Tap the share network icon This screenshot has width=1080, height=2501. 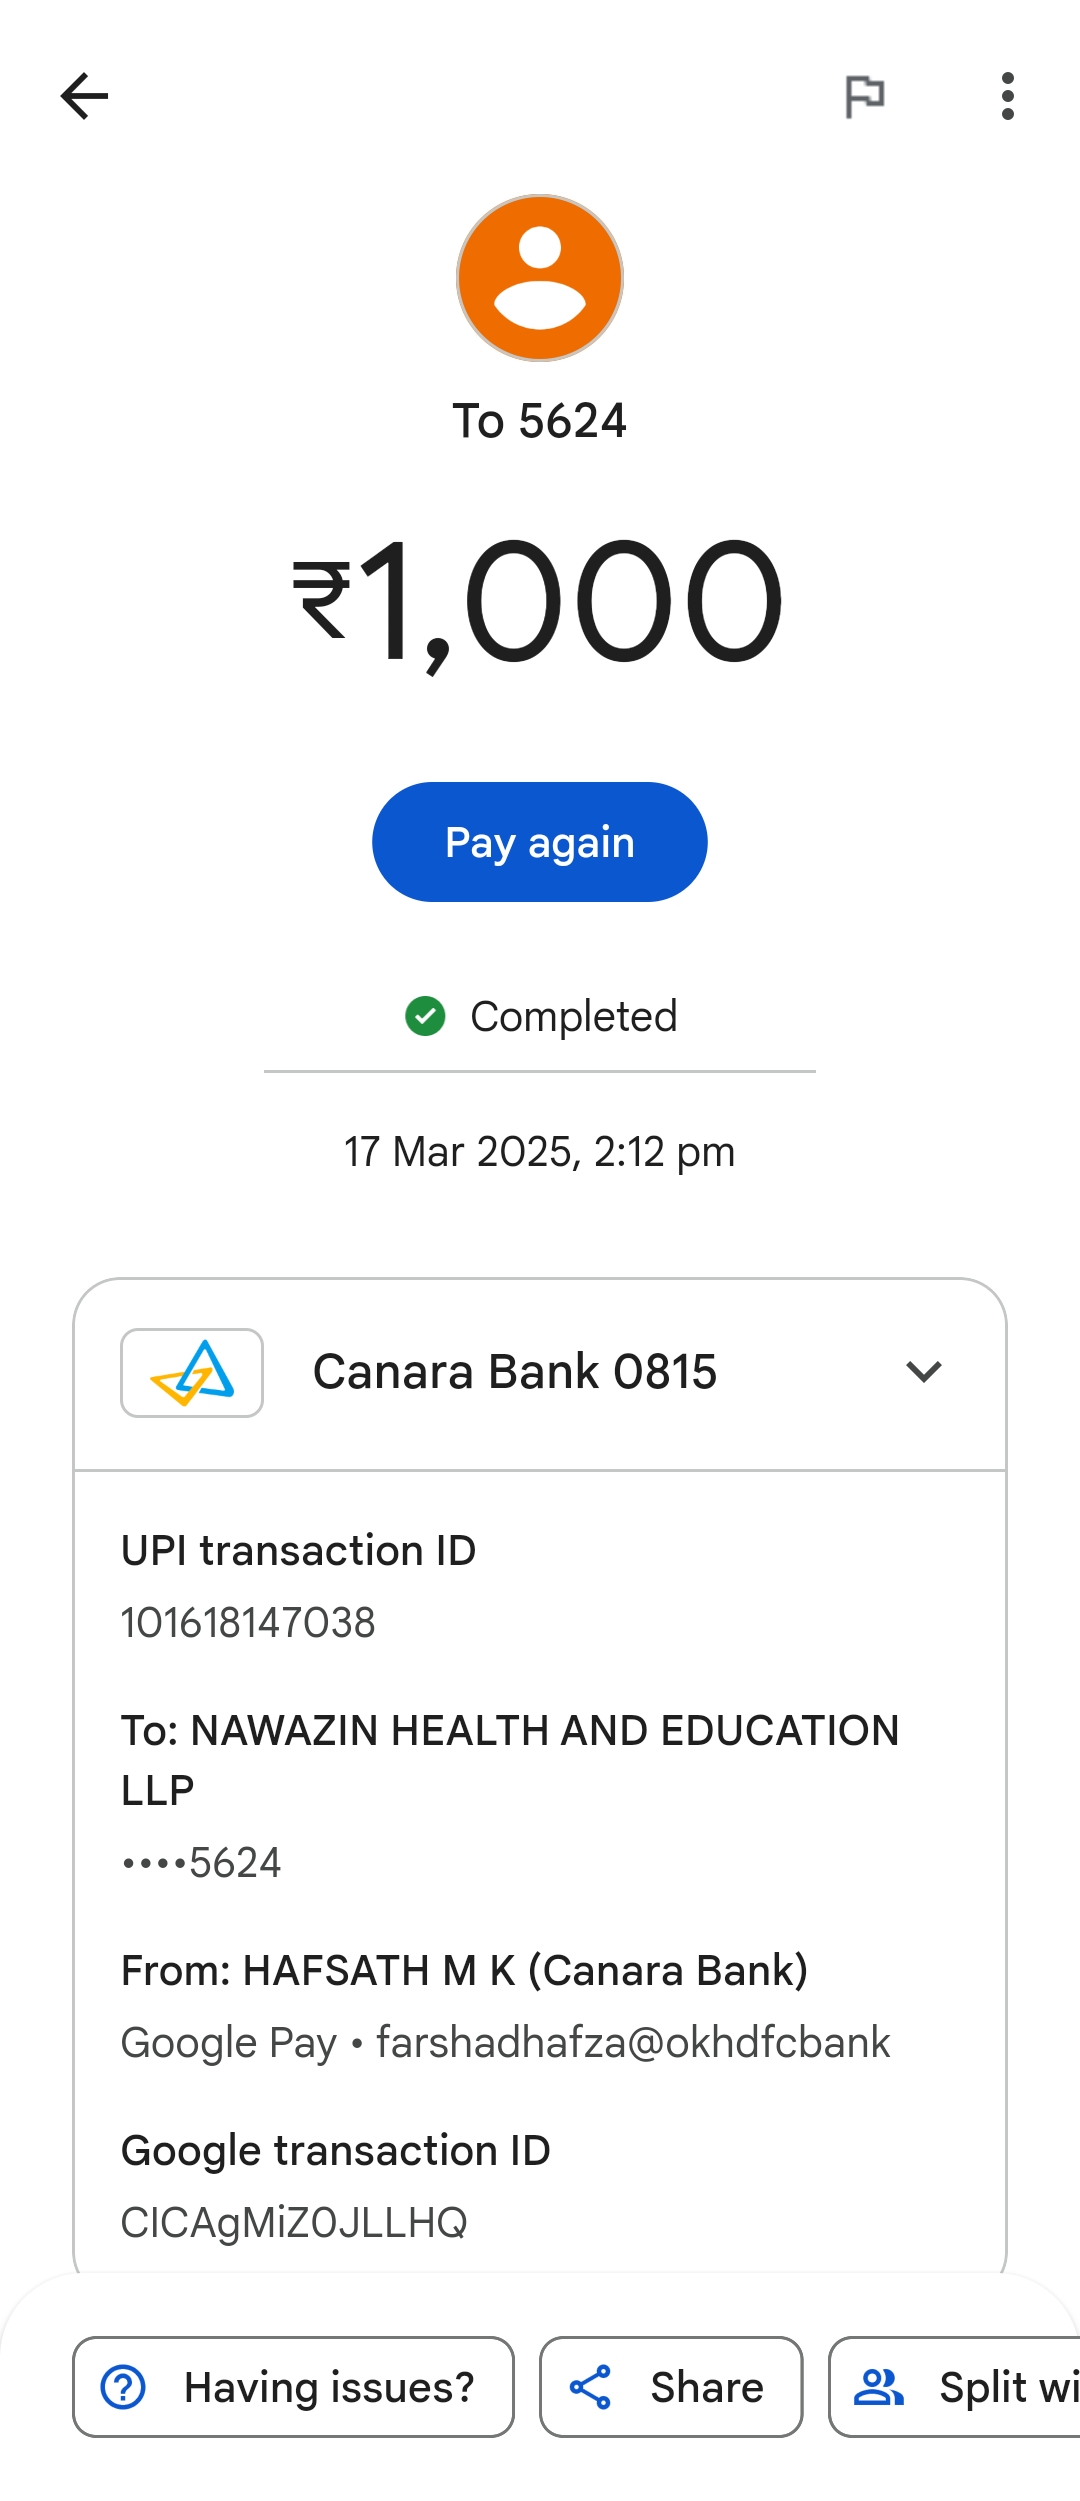590,2387
